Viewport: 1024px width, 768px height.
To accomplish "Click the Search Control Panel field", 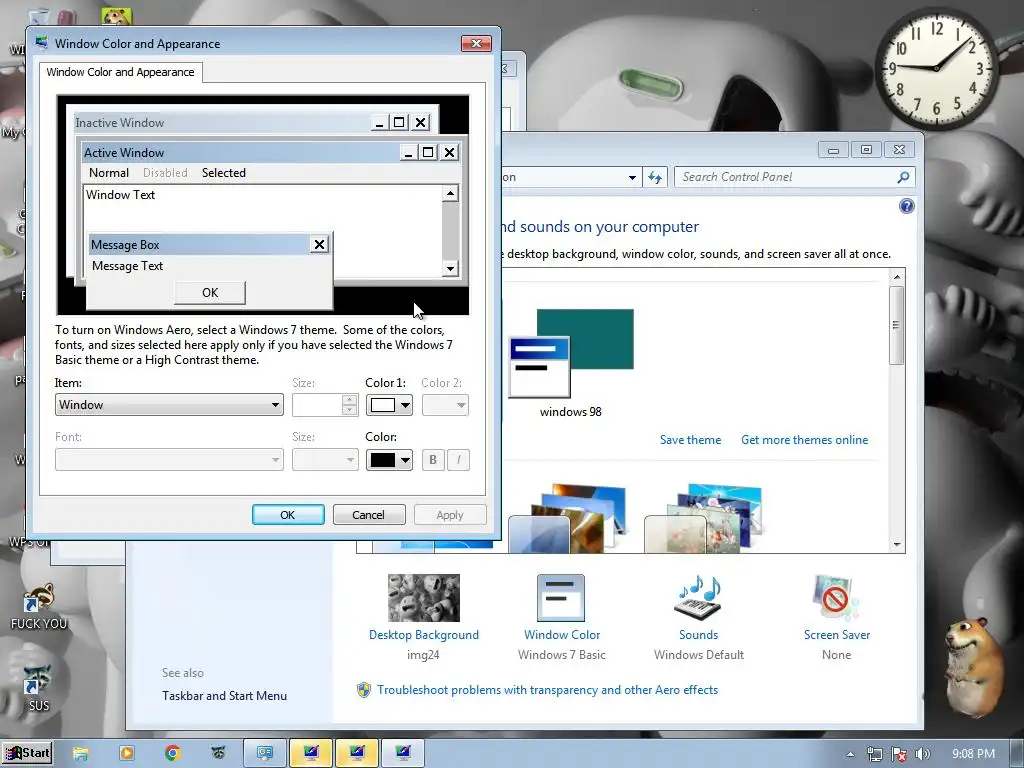I will 794,177.
